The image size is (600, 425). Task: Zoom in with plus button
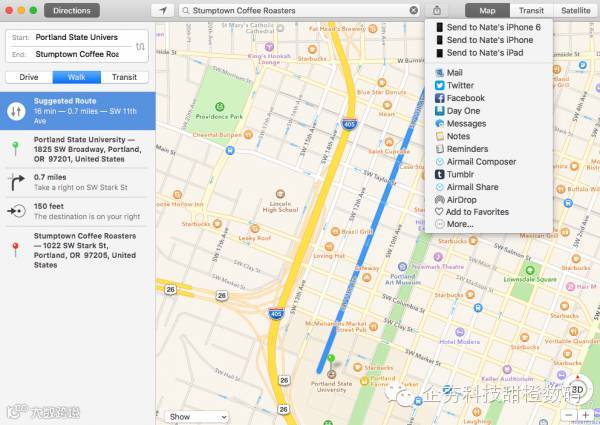(585, 415)
